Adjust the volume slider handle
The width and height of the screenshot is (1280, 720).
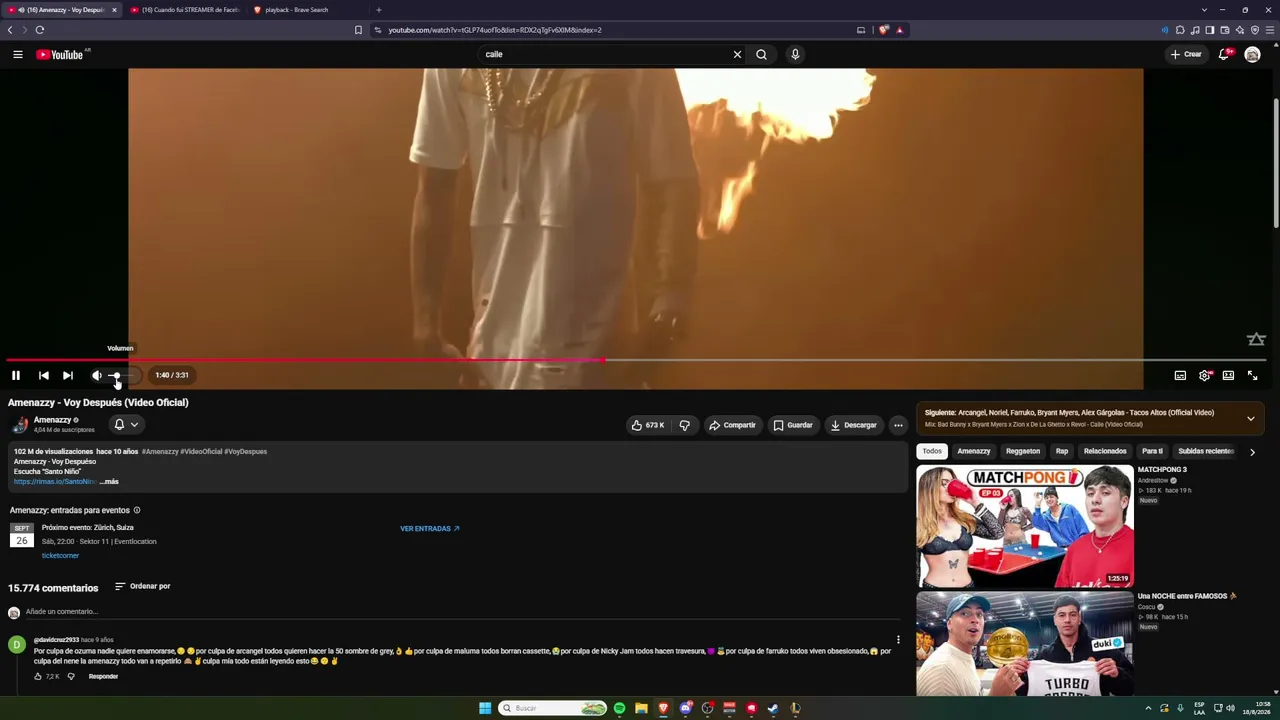[x=116, y=375]
